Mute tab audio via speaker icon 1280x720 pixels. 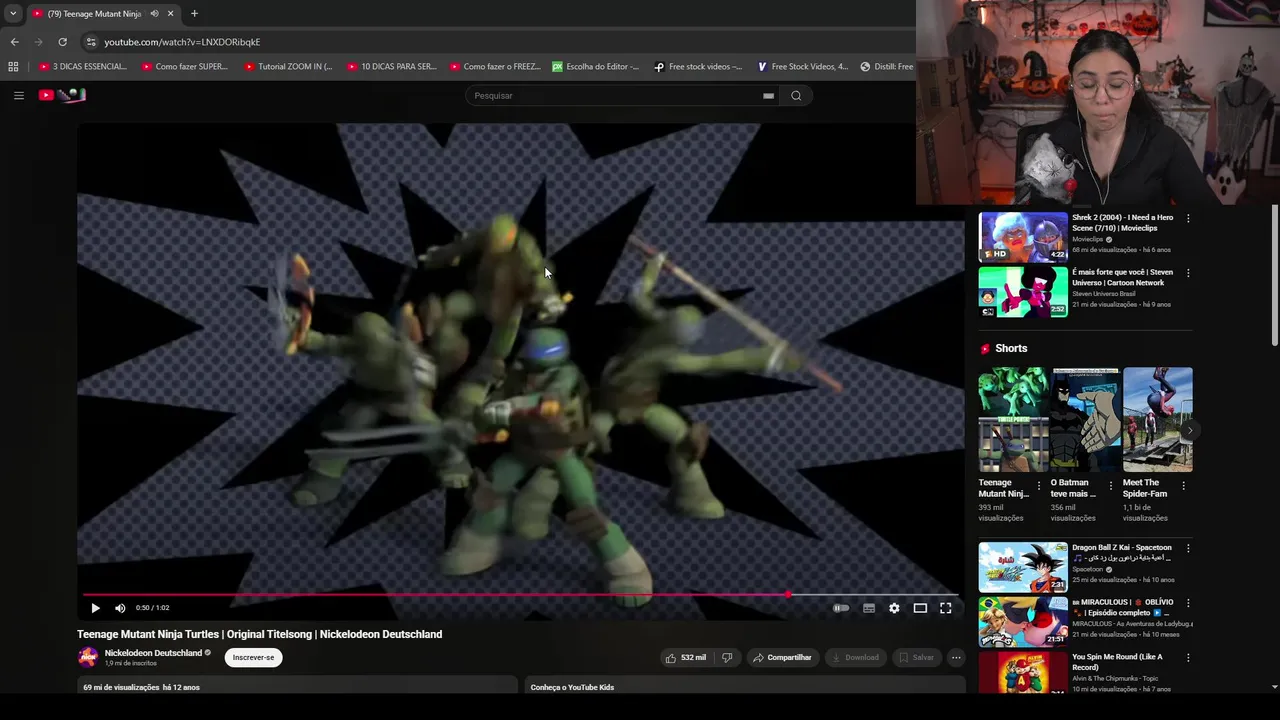(x=154, y=13)
